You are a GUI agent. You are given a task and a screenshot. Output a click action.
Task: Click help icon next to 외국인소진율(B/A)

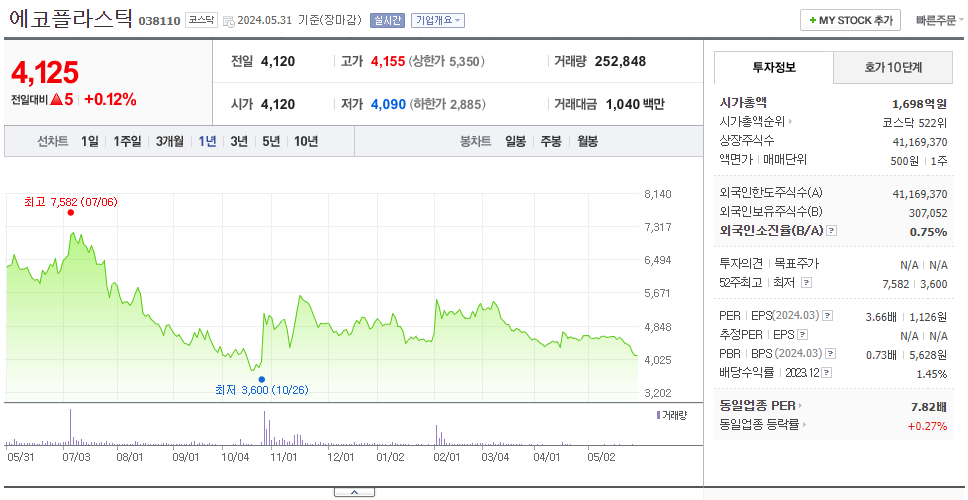(x=832, y=231)
